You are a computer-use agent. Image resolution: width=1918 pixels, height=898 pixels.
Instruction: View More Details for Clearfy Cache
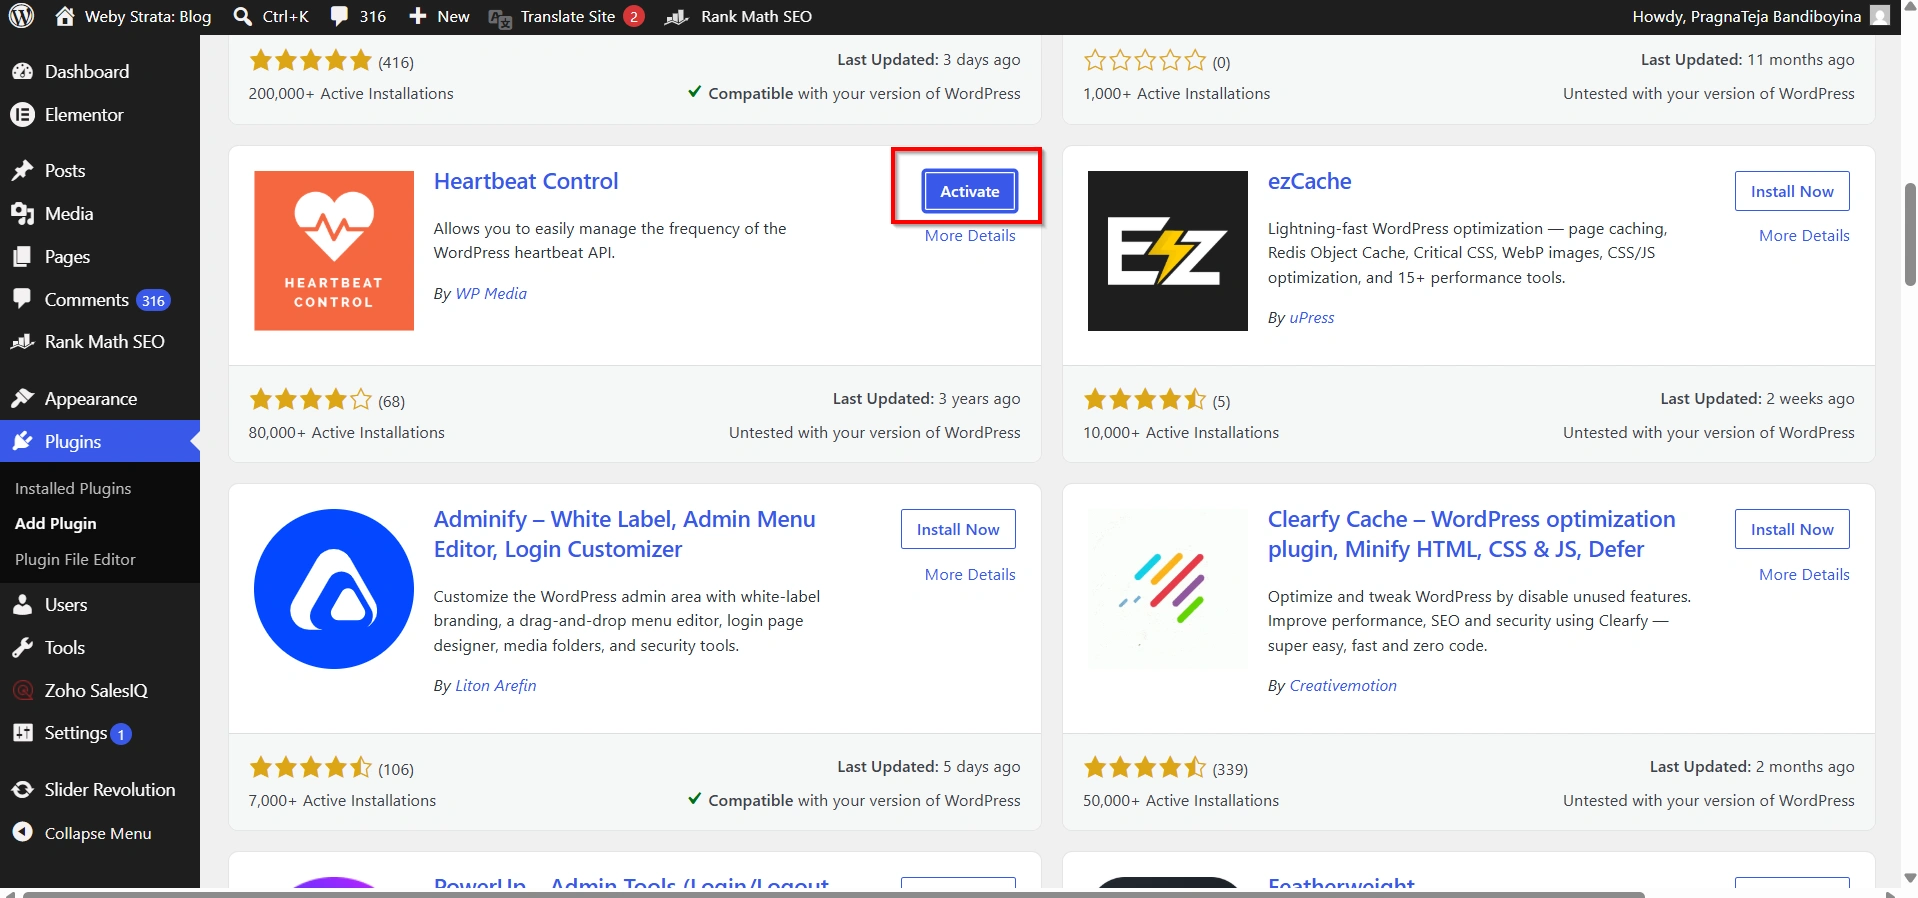coord(1804,574)
